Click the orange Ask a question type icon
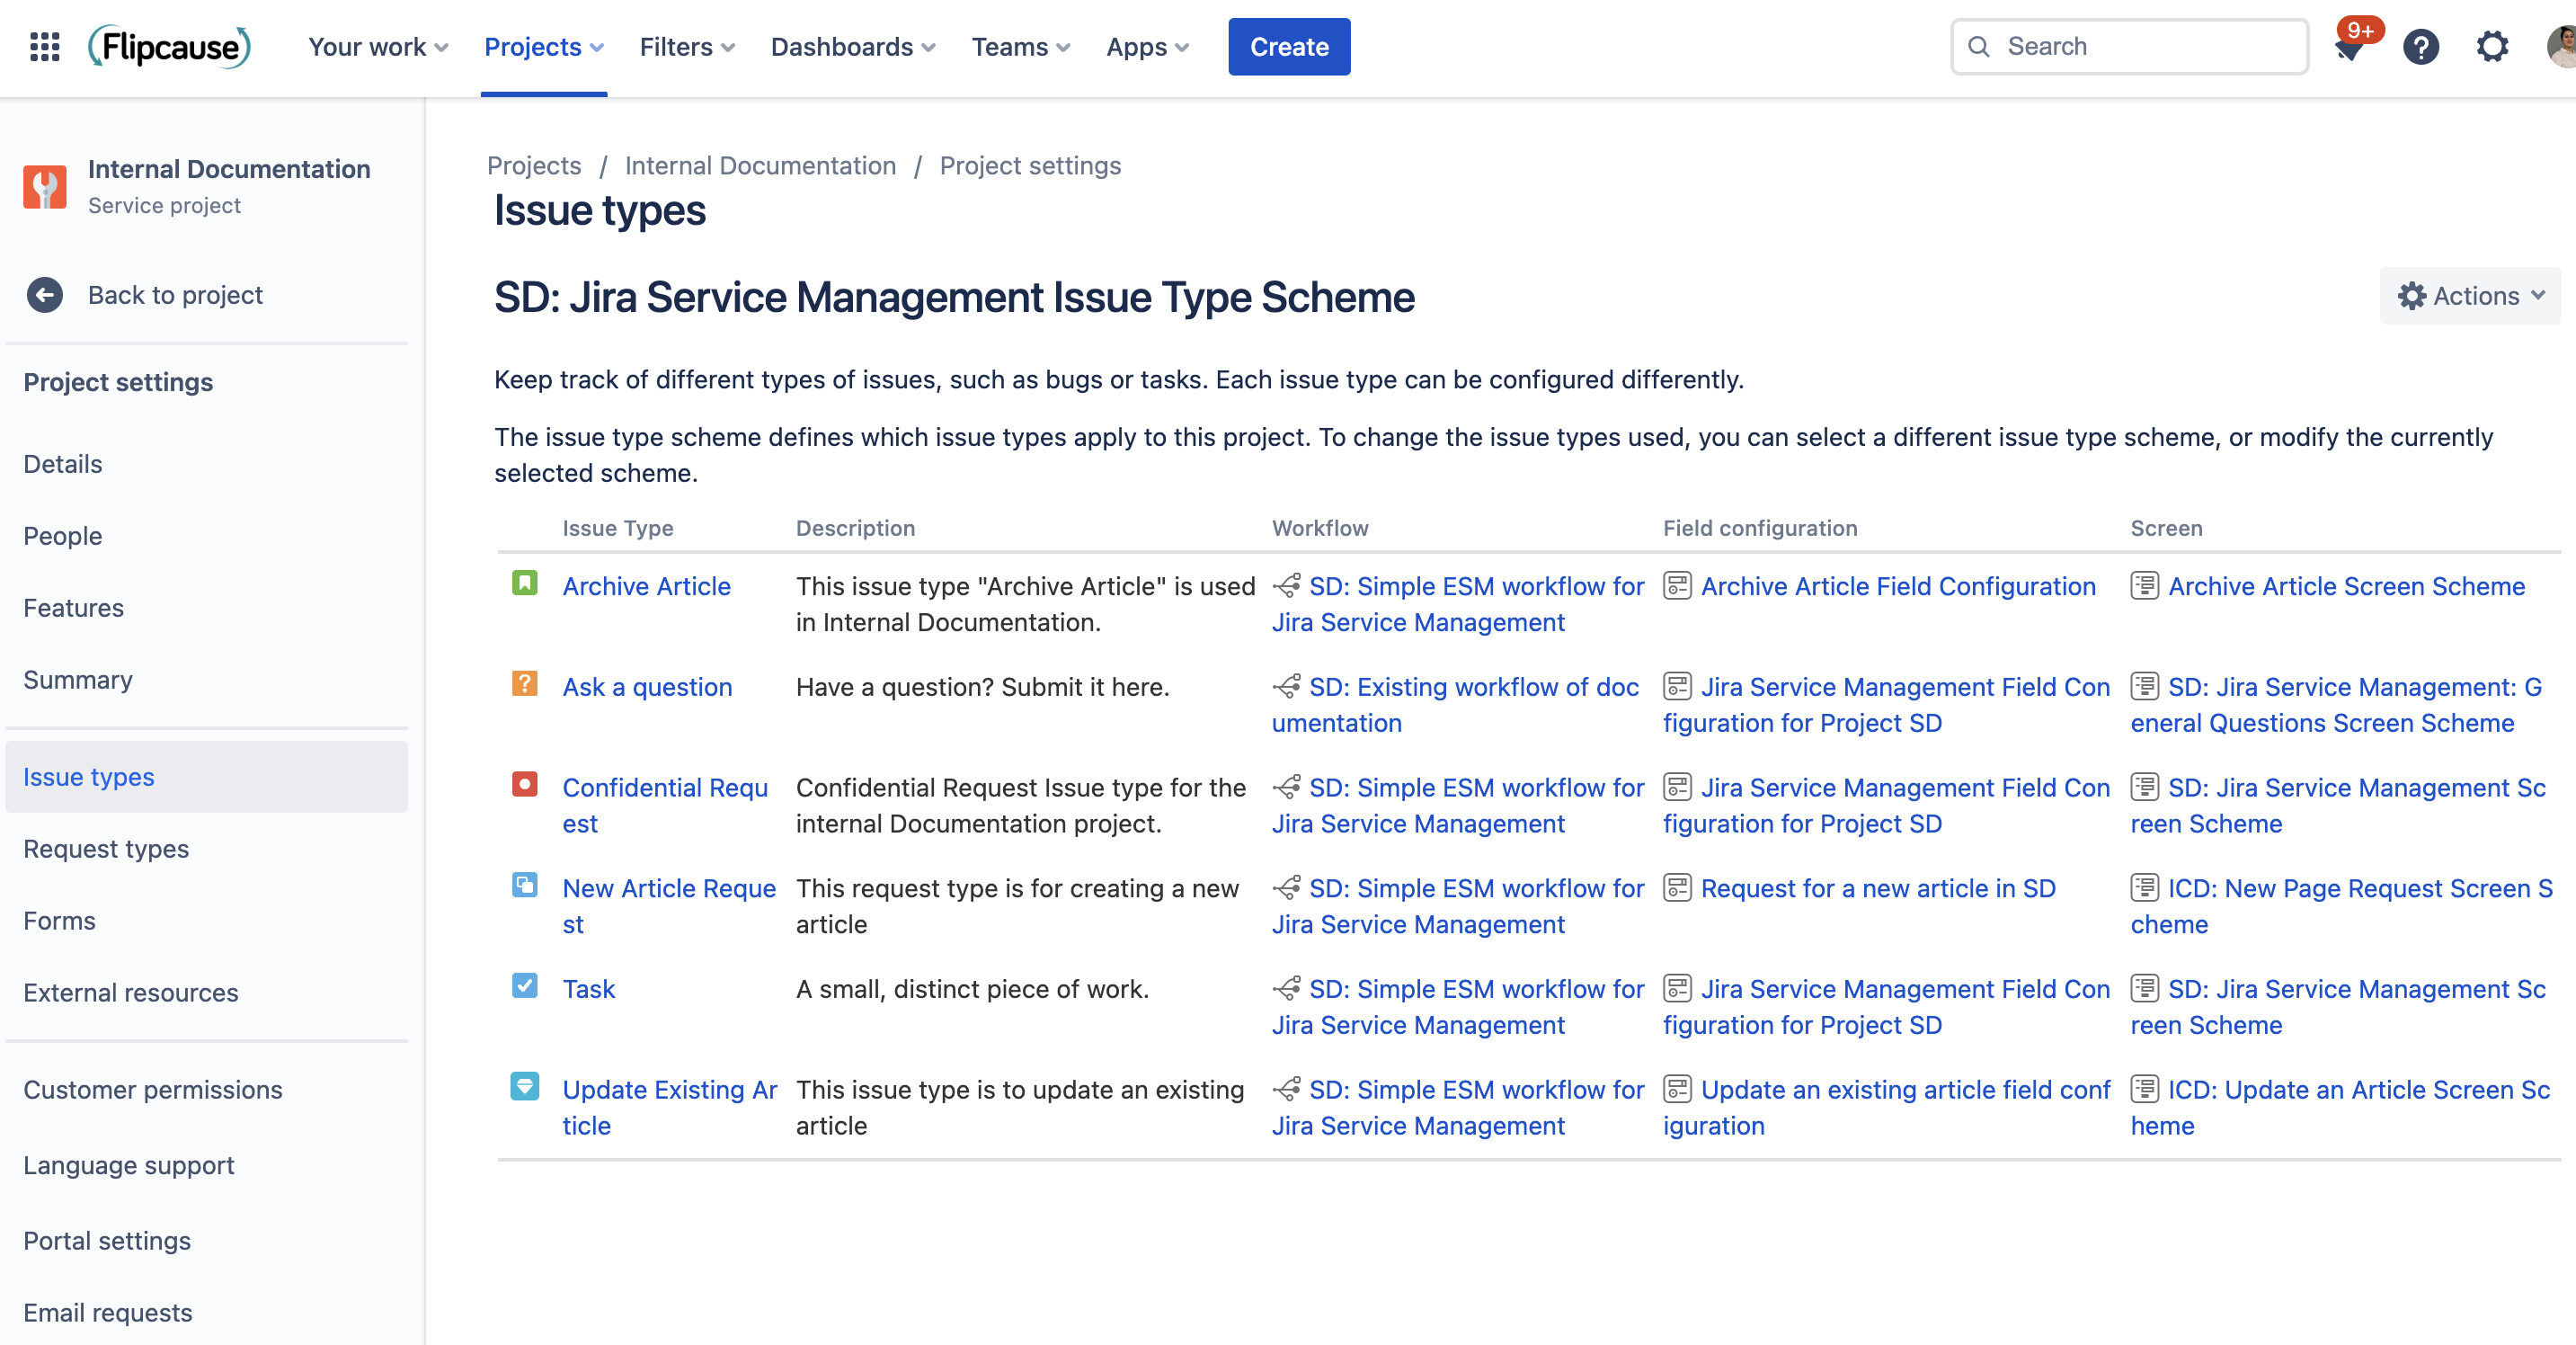Viewport: 2576px width, 1345px height. (525, 683)
